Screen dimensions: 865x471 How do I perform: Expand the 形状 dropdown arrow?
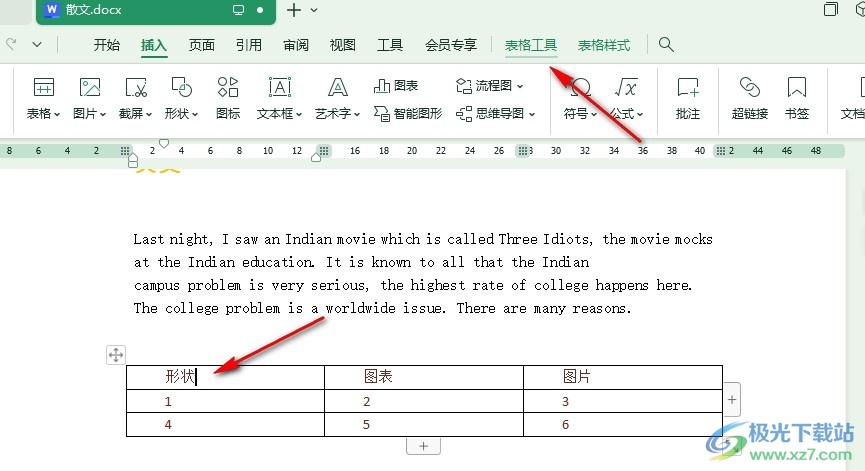pyautogui.click(x=195, y=114)
